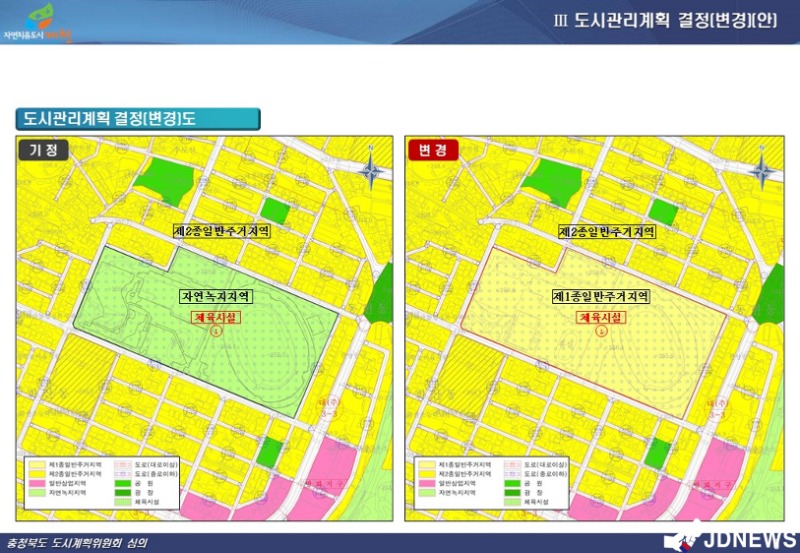
Task: Click the 제1종일반주거지역 label on the right map
Action: tap(601, 297)
